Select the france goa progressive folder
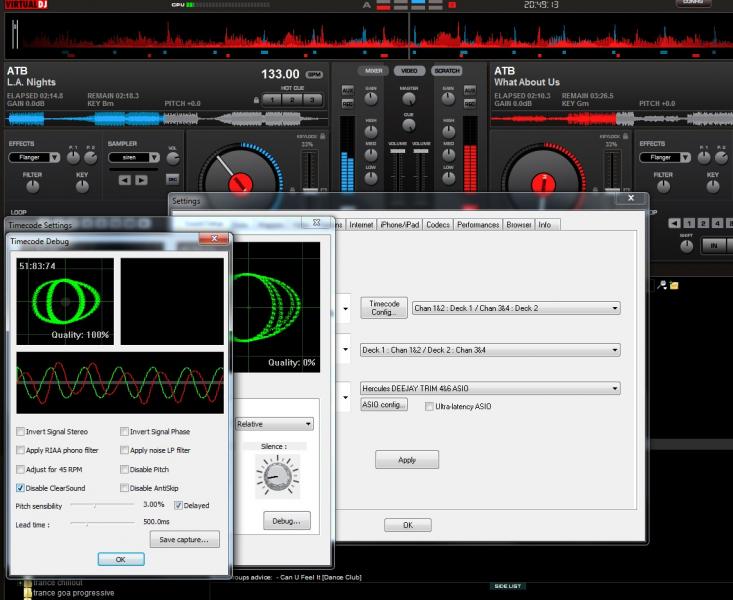The height and width of the screenshot is (600, 733). (72, 593)
